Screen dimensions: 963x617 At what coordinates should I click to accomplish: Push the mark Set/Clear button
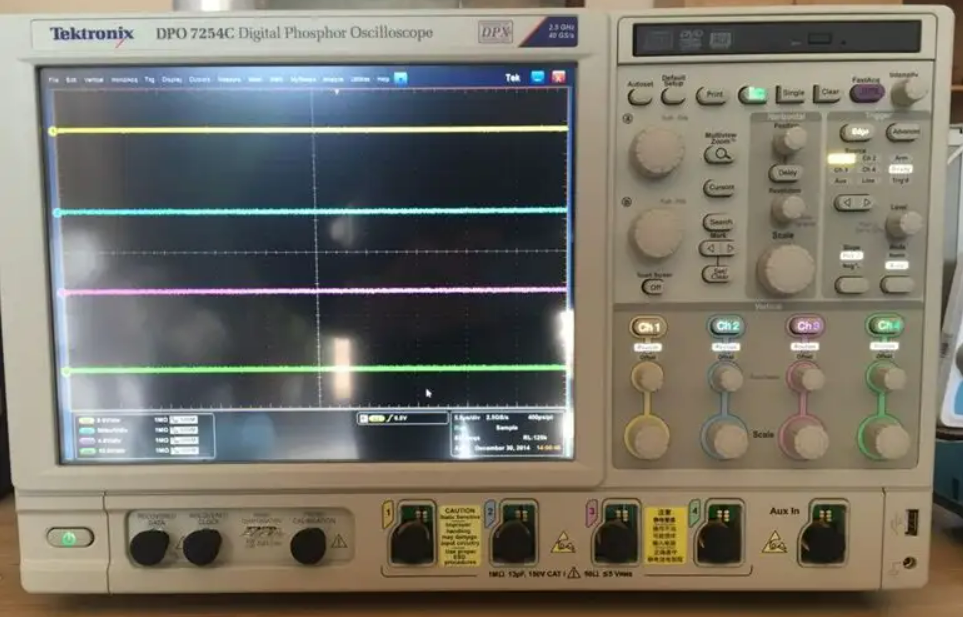click(x=718, y=274)
